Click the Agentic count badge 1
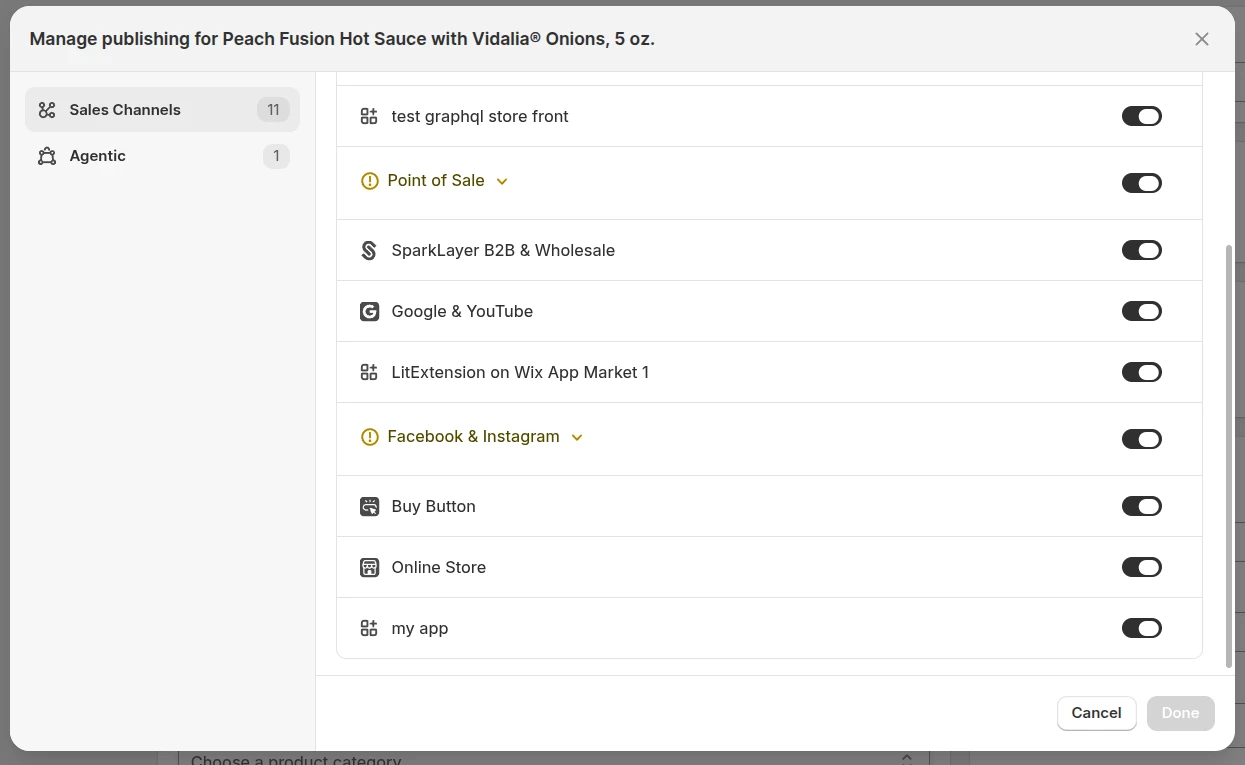The image size is (1245, 765). (x=276, y=156)
